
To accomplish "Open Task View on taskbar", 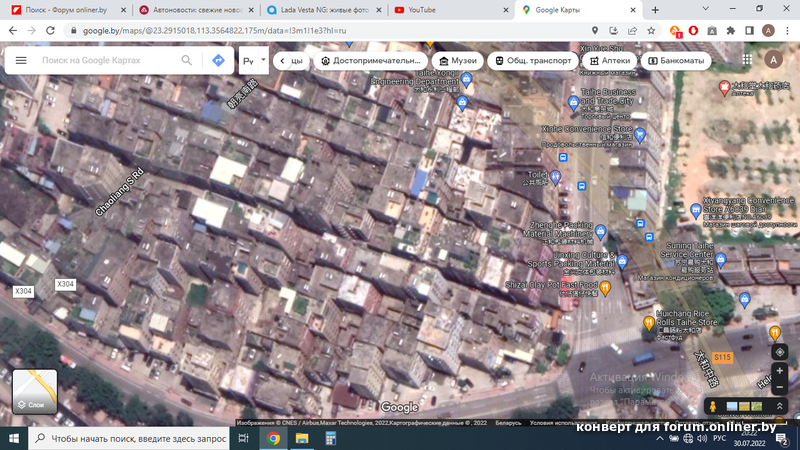I will 243,438.
